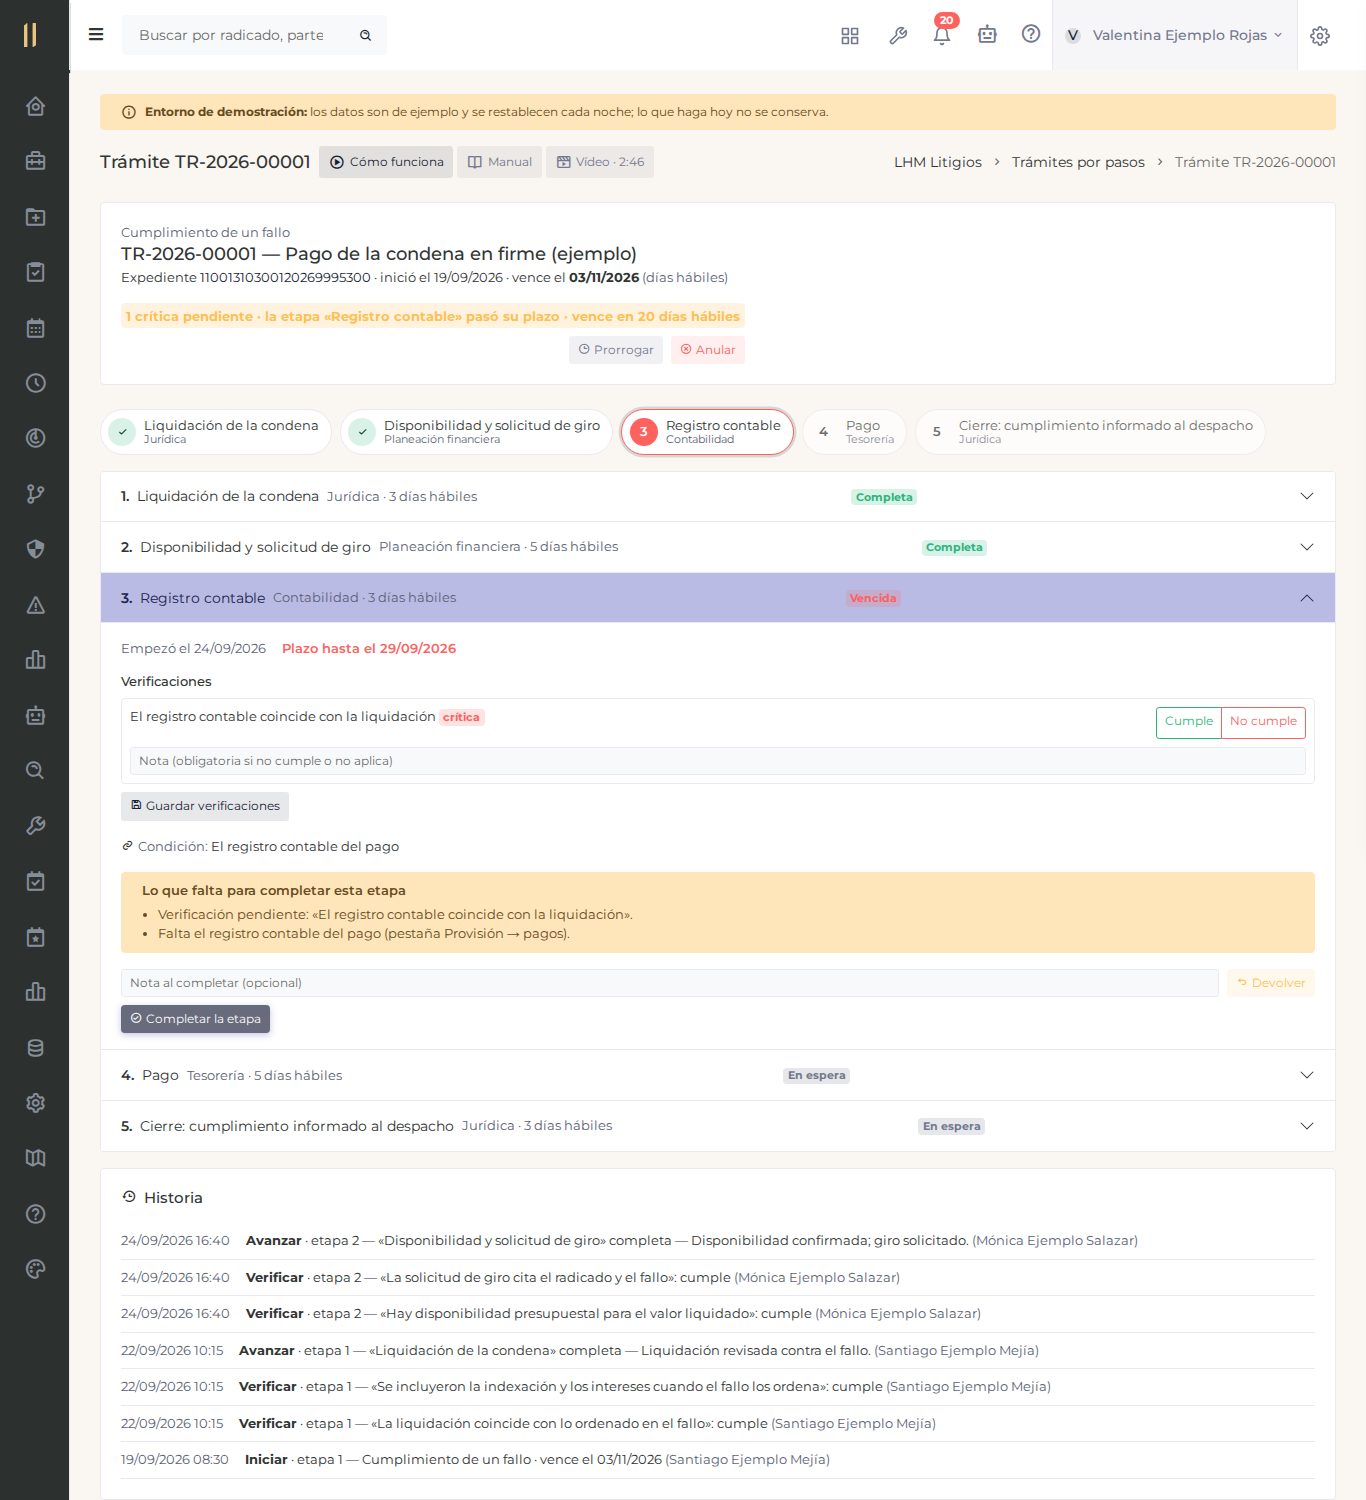Click the help question mark icon

coord(1031,34)
